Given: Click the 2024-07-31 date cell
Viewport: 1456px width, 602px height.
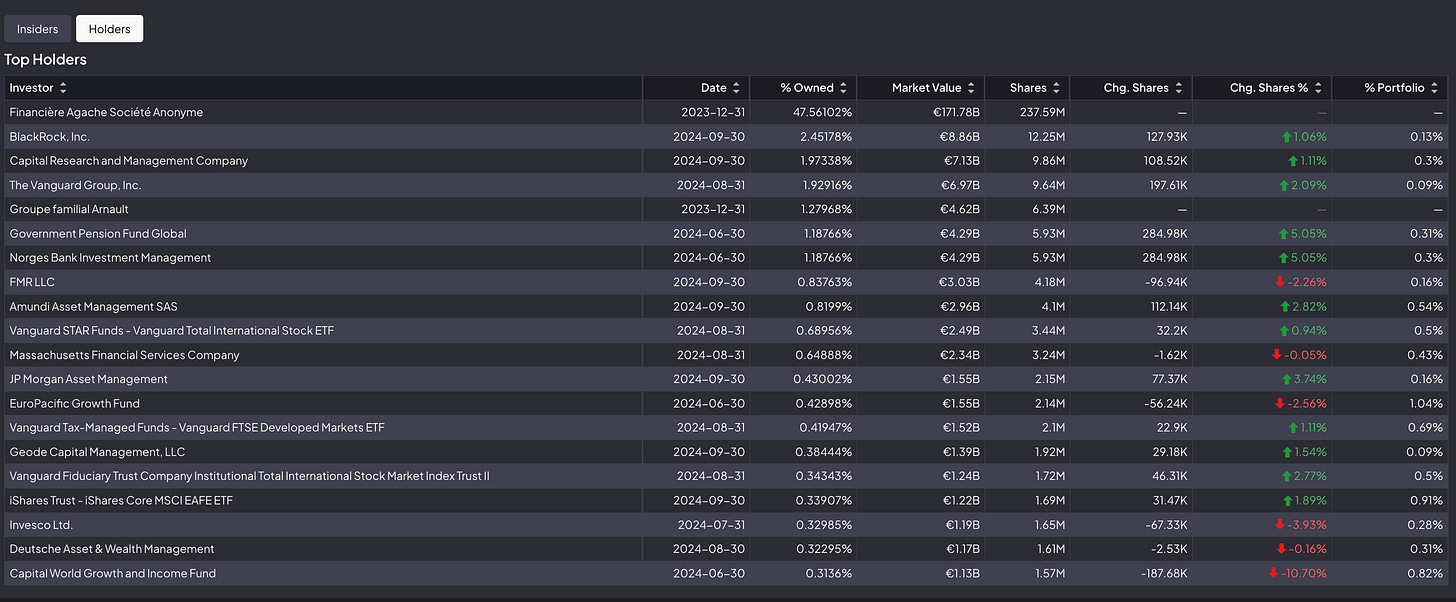Looking at the screenshot, I should 709,525.
